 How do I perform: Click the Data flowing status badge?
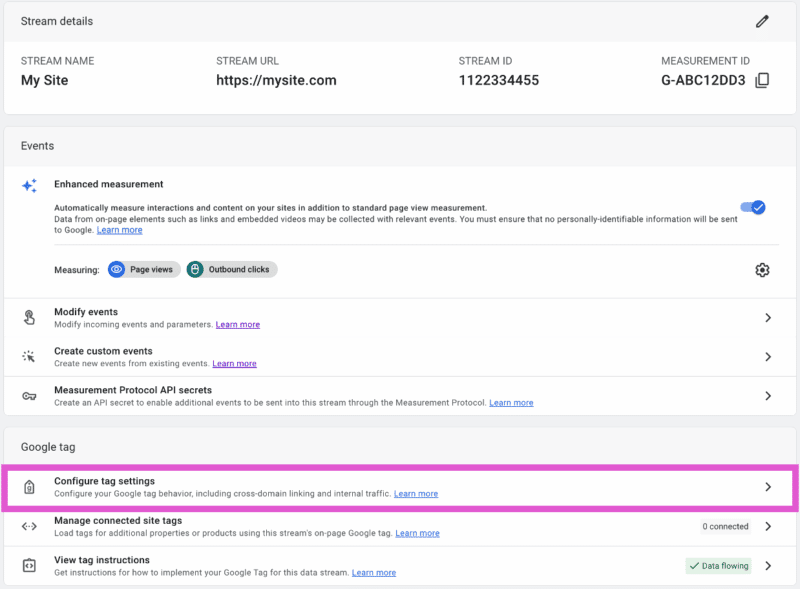[x=718, y=566]
